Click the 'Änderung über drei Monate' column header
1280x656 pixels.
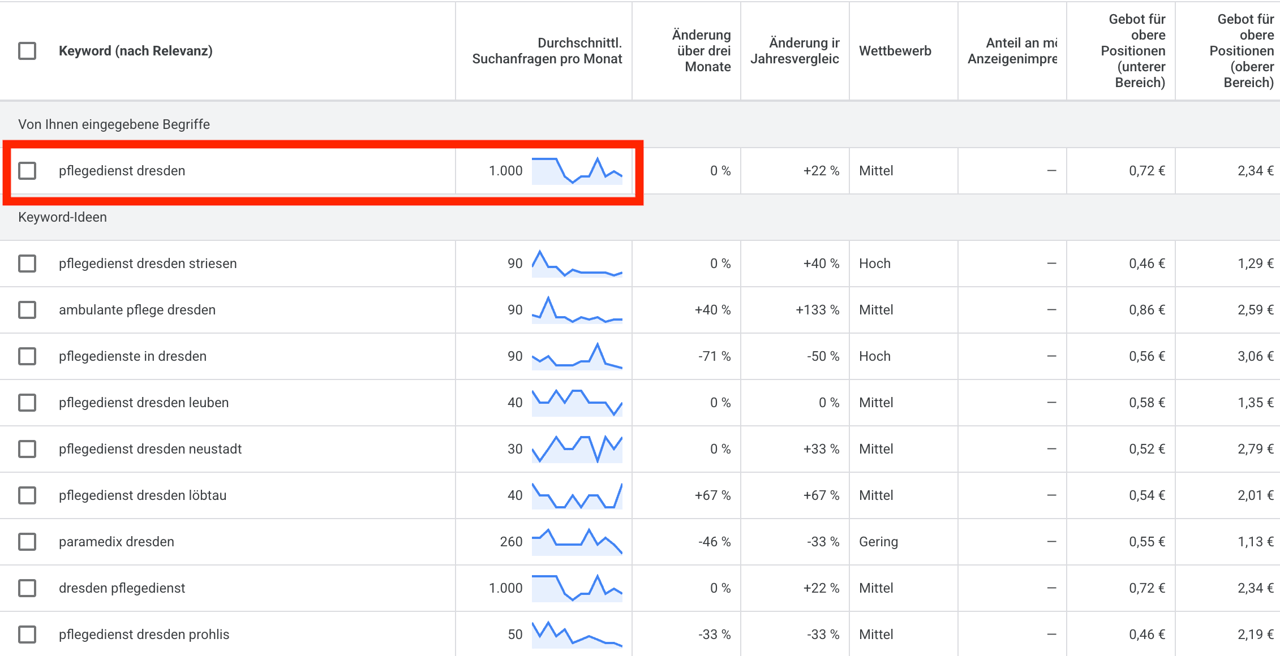[701, 51]
